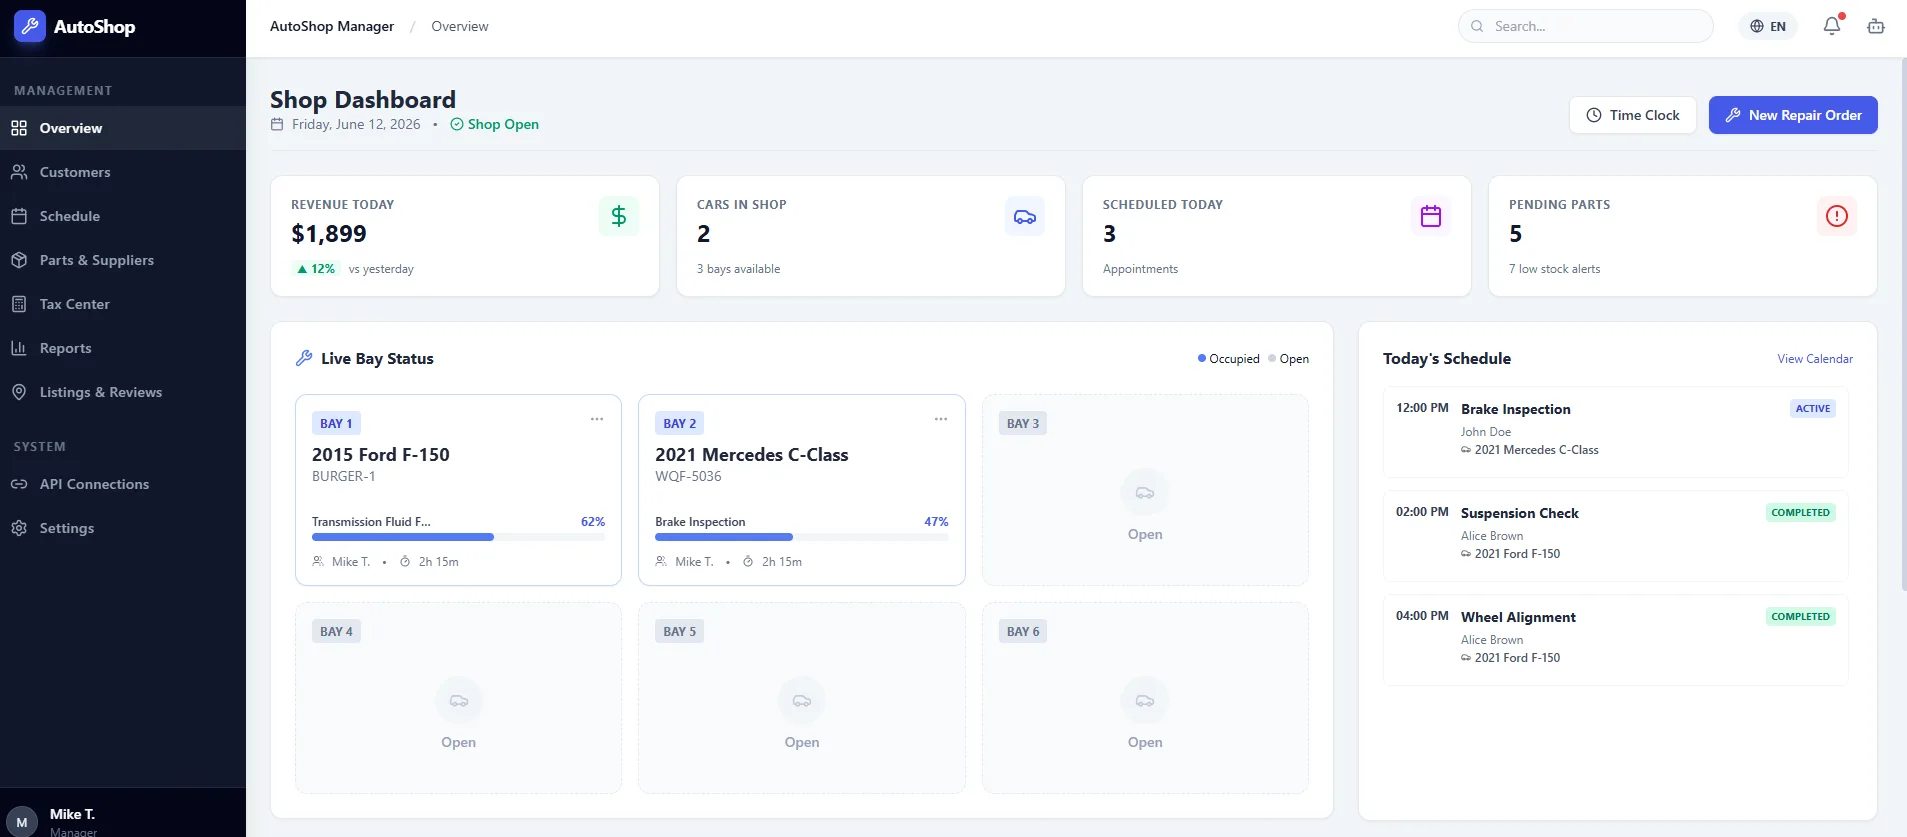Click the robot assistant icon in header
The width and height of the screenshot is (1907, 837).
(1876, 26)
